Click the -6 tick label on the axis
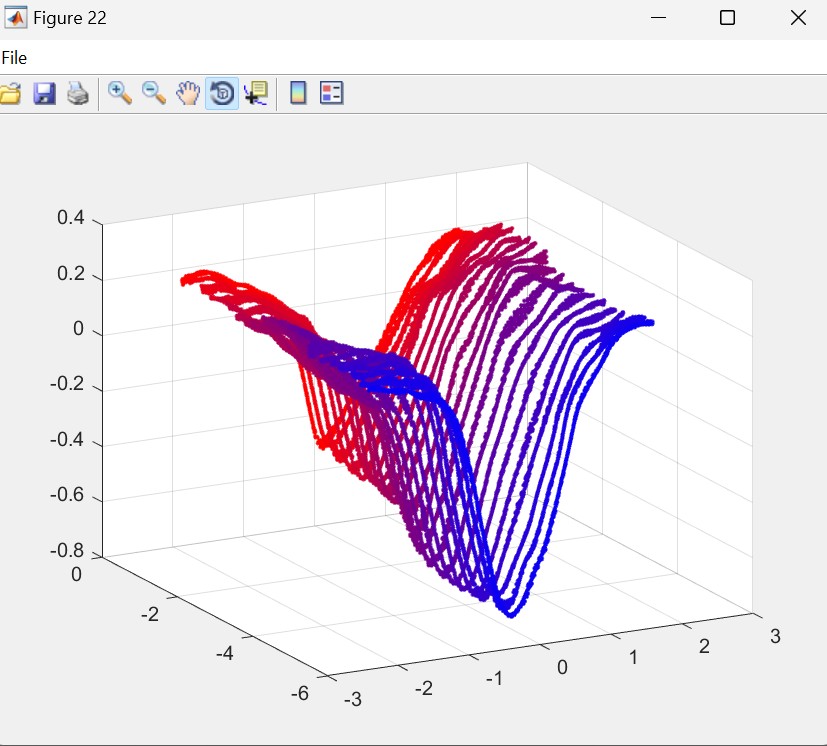 (299, 691)
